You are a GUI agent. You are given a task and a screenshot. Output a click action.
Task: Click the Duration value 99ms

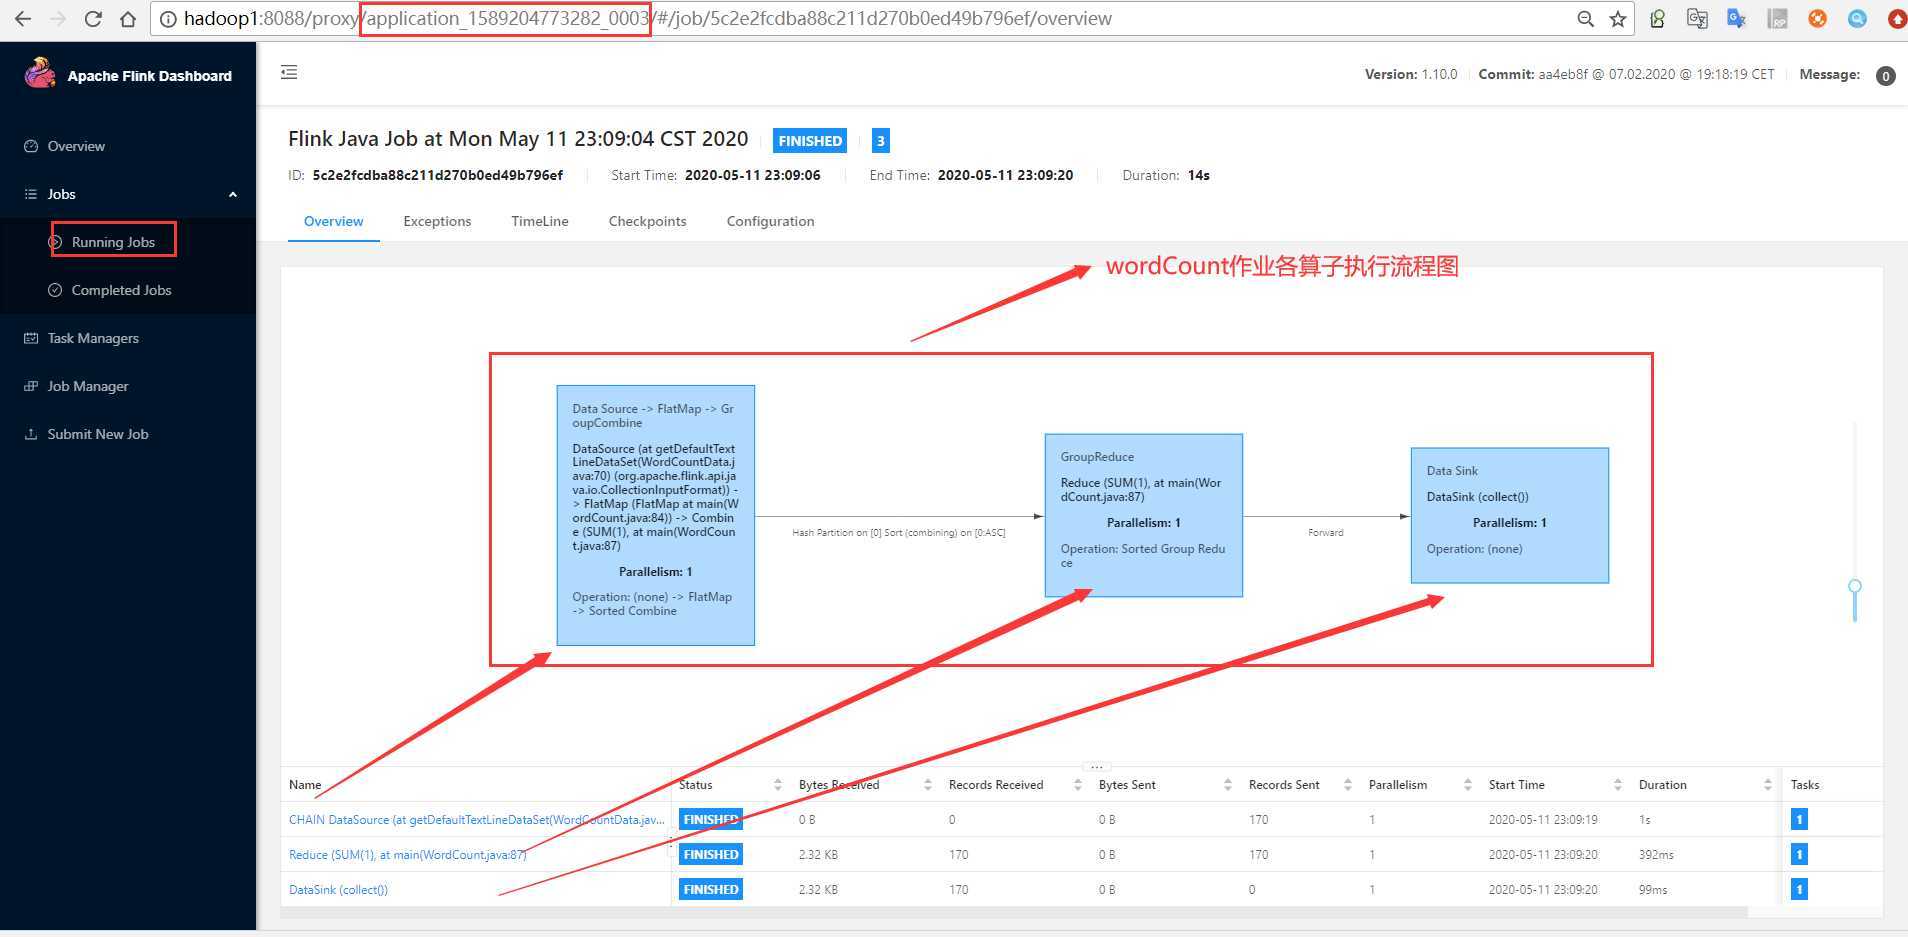[1653, 890]
